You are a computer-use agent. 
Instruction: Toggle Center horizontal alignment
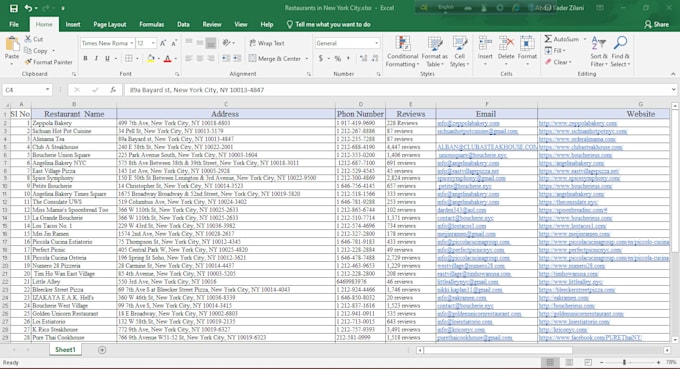(199, 58)
